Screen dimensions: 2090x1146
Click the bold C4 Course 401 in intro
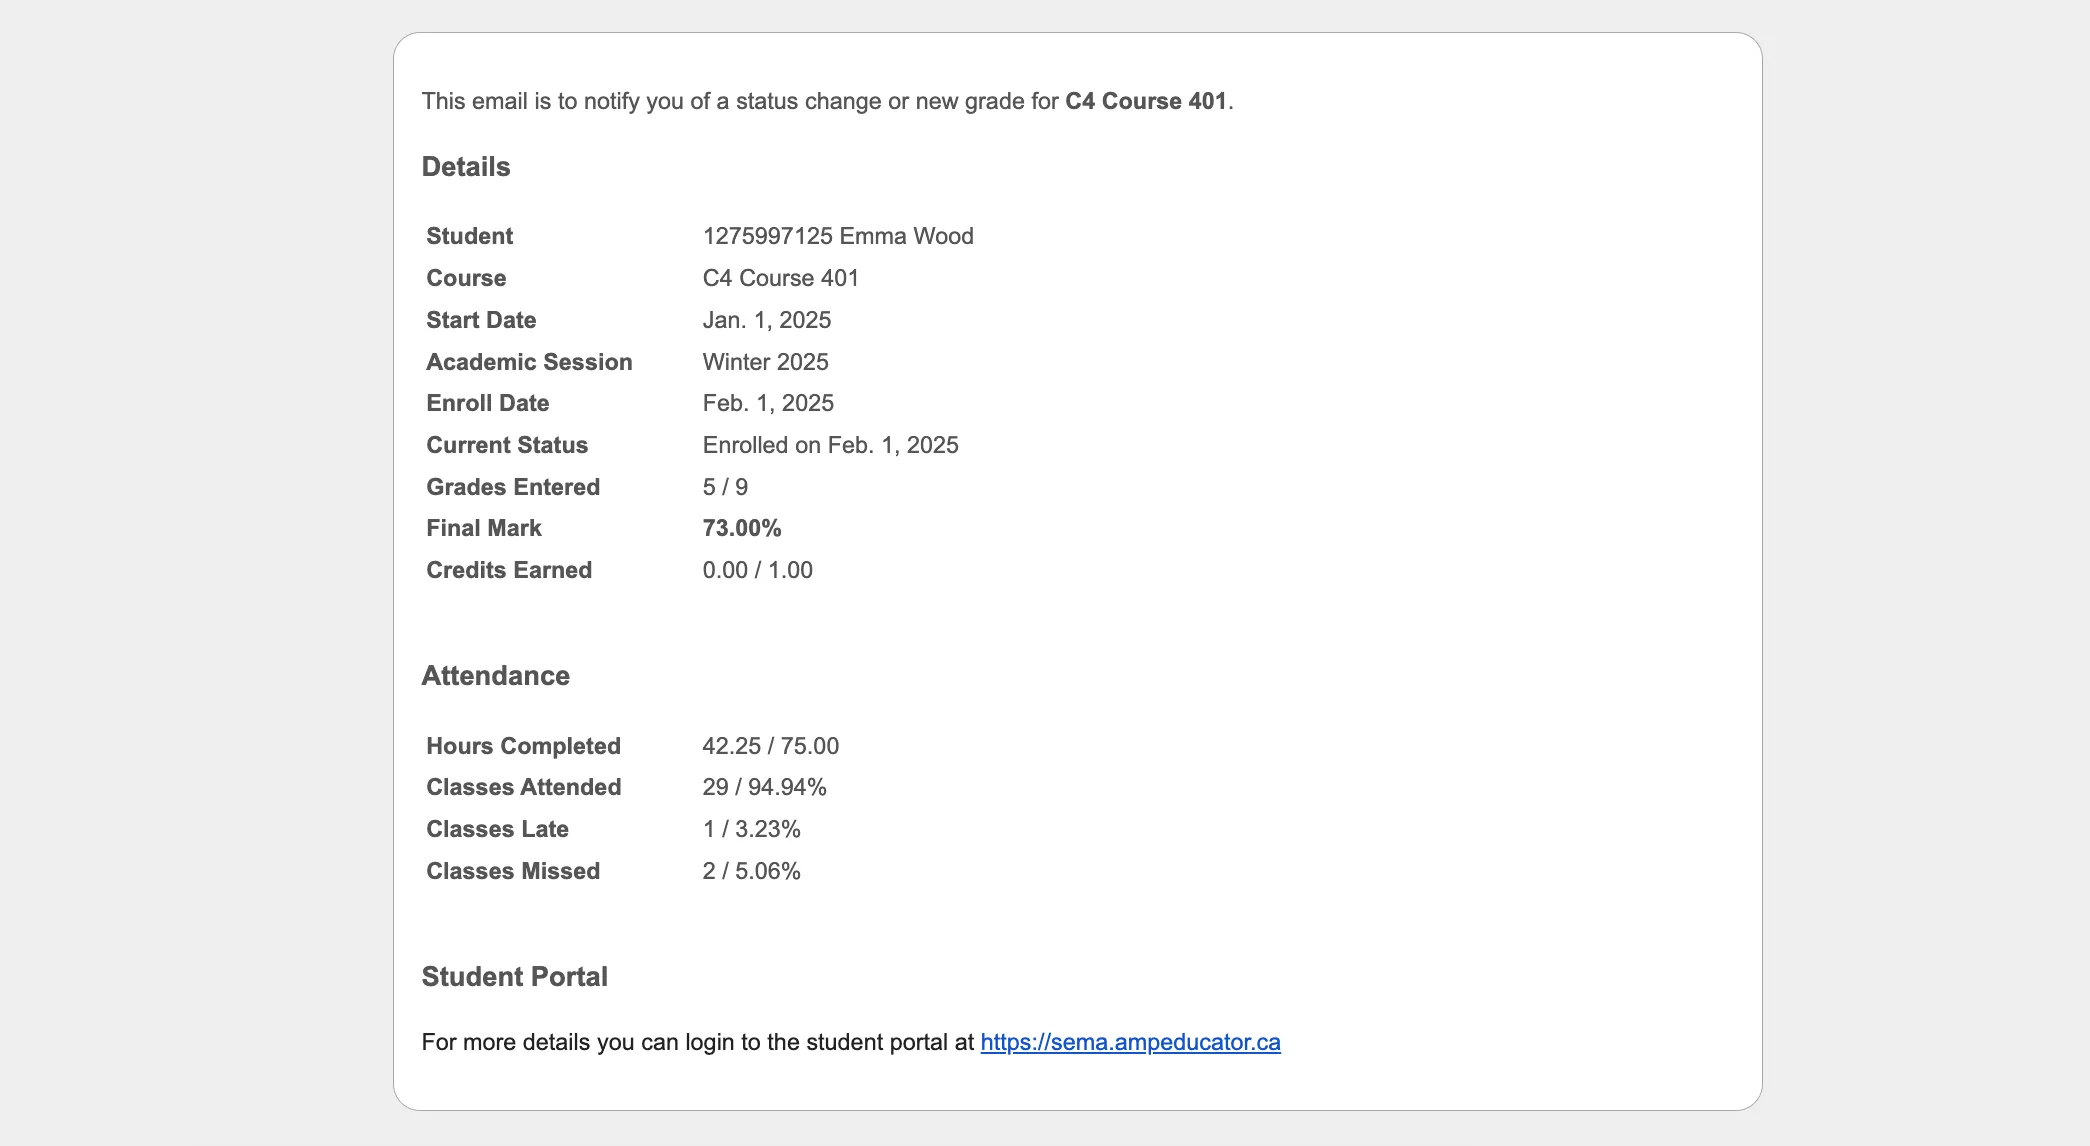click(1146, 101)
